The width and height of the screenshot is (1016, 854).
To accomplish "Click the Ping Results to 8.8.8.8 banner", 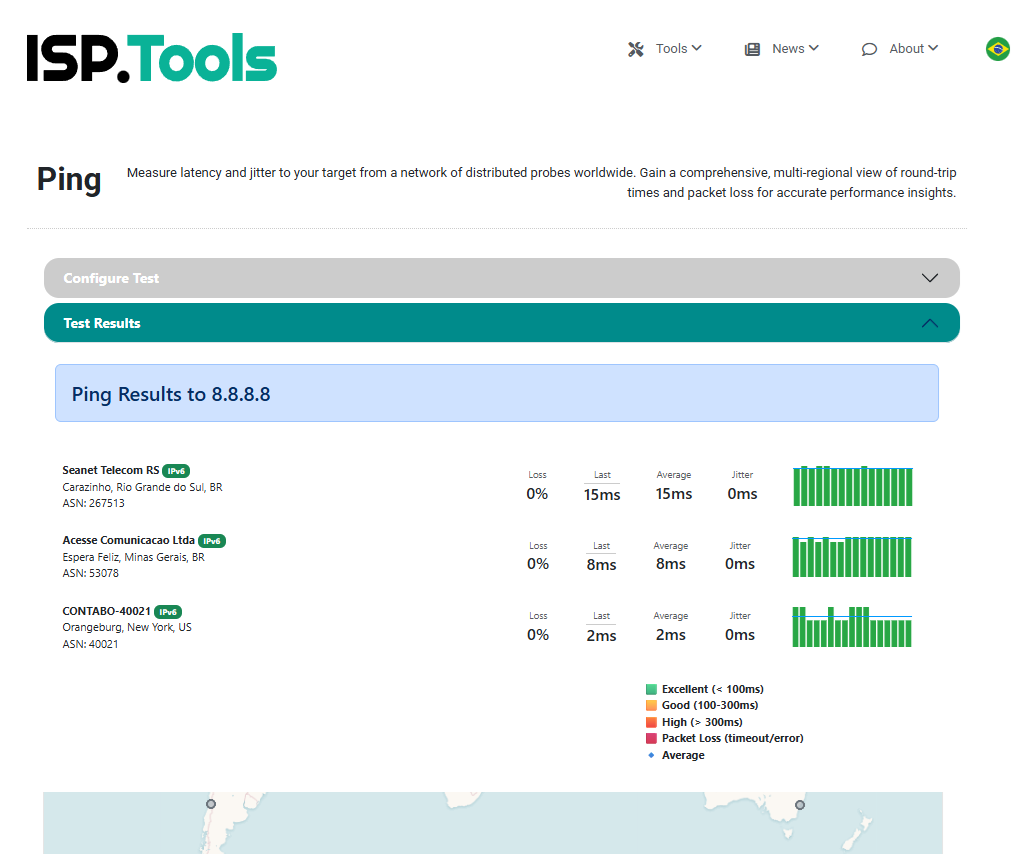I will (496, 393).
